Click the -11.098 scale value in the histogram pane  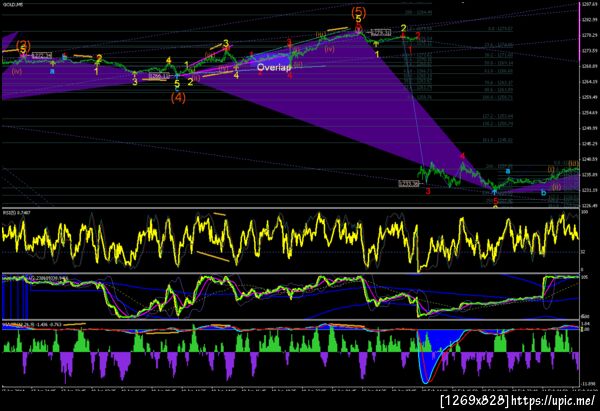(x=589, y=383)
